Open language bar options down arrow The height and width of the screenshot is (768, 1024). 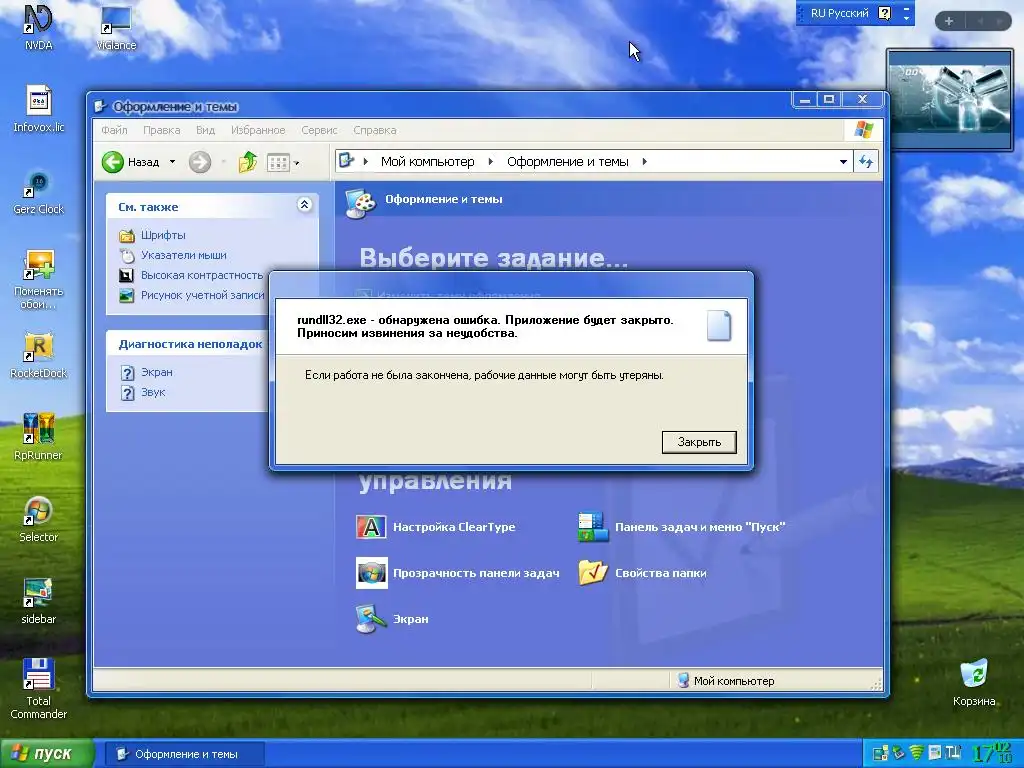pyautogui.click(x=906, y=18)
